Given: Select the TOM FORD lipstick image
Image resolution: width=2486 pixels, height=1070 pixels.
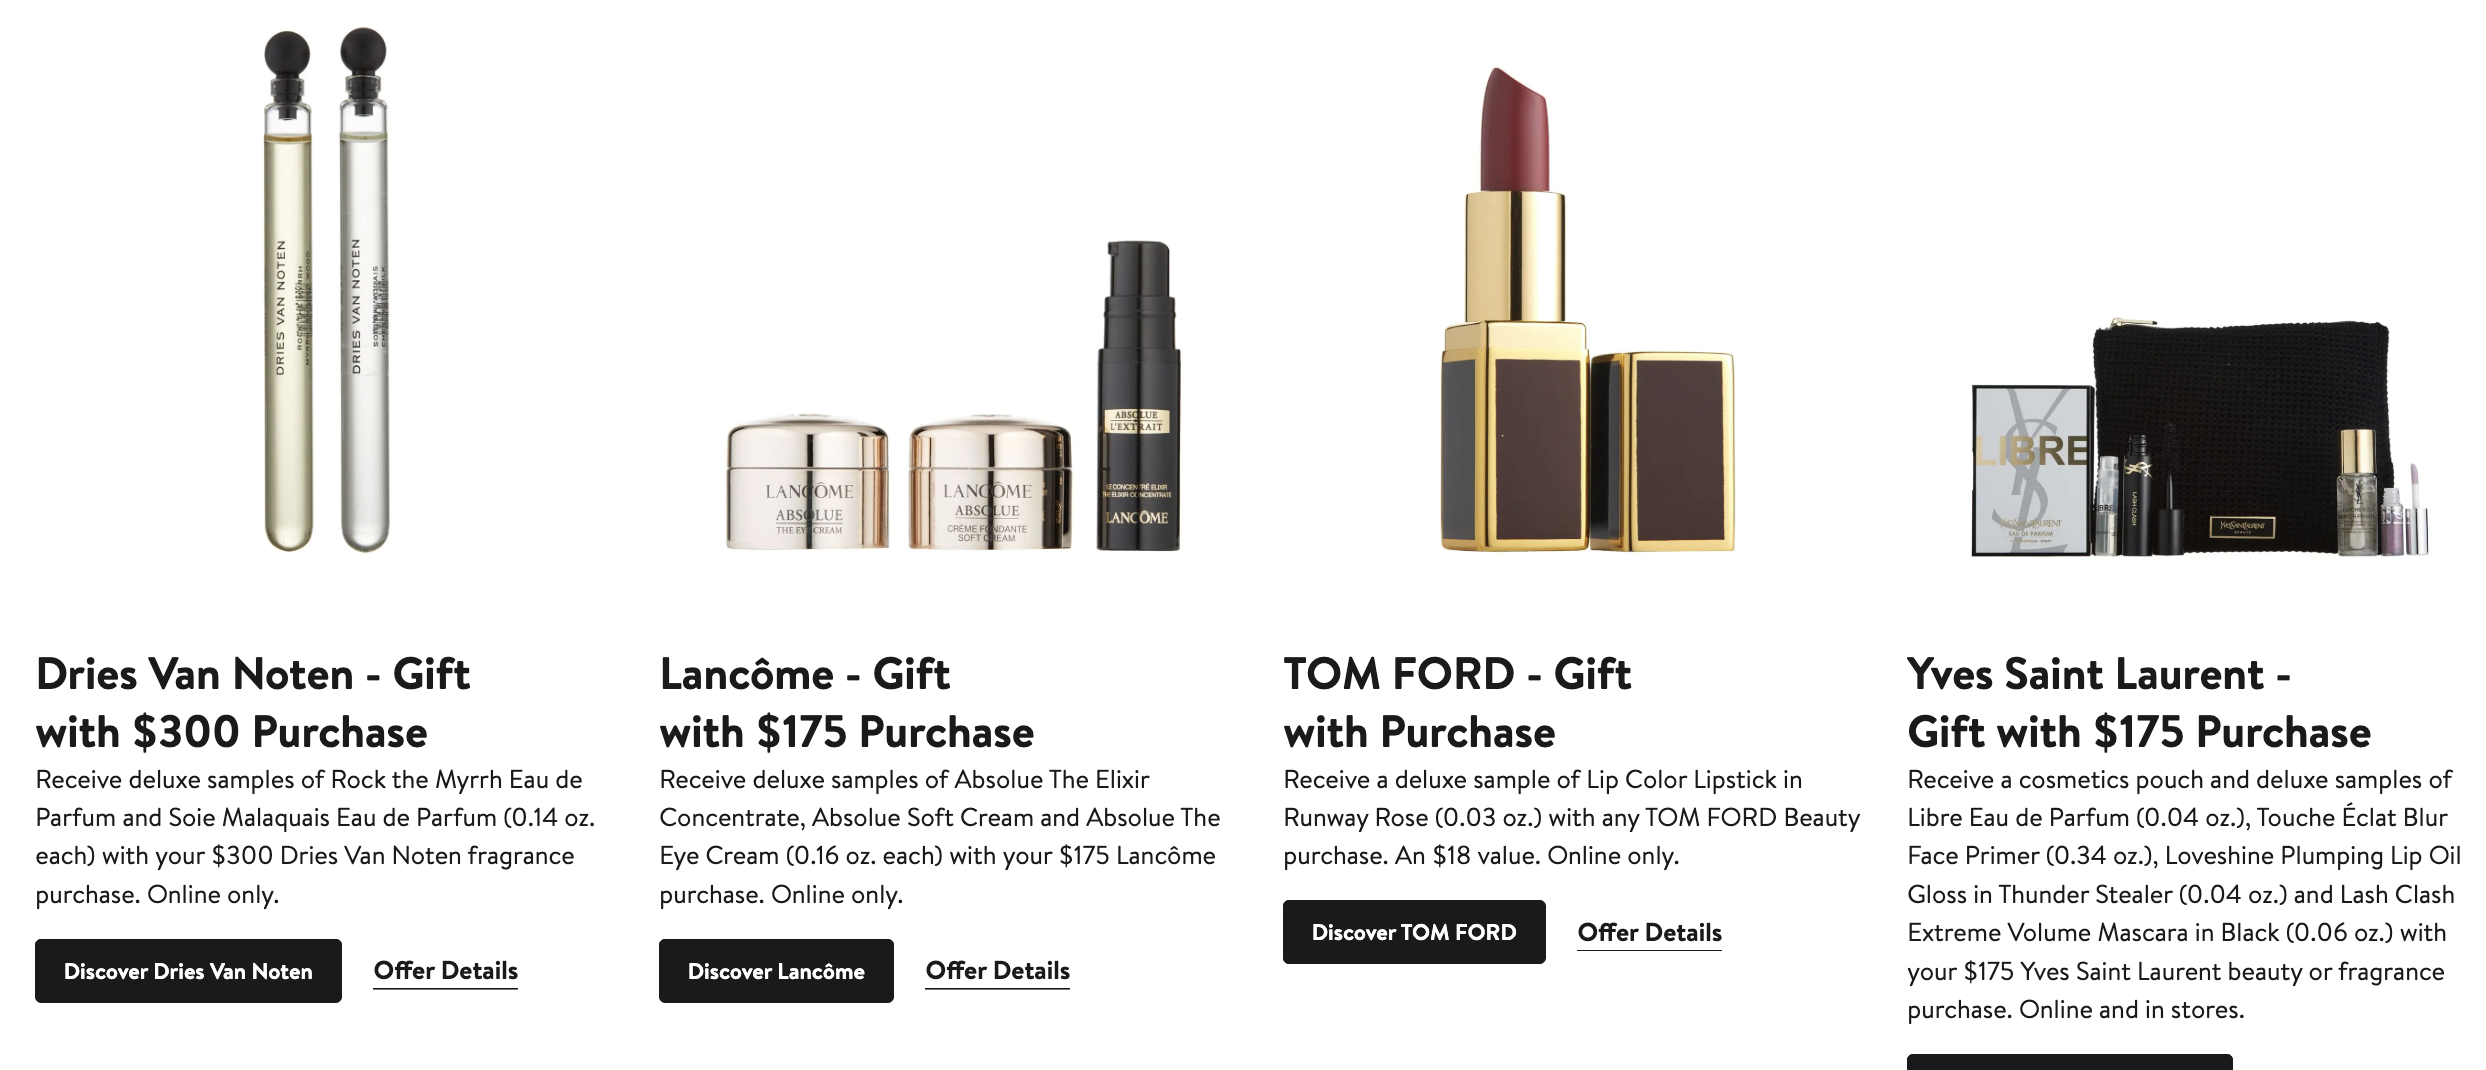Looking at the screenshot, I should point(1587,310).
